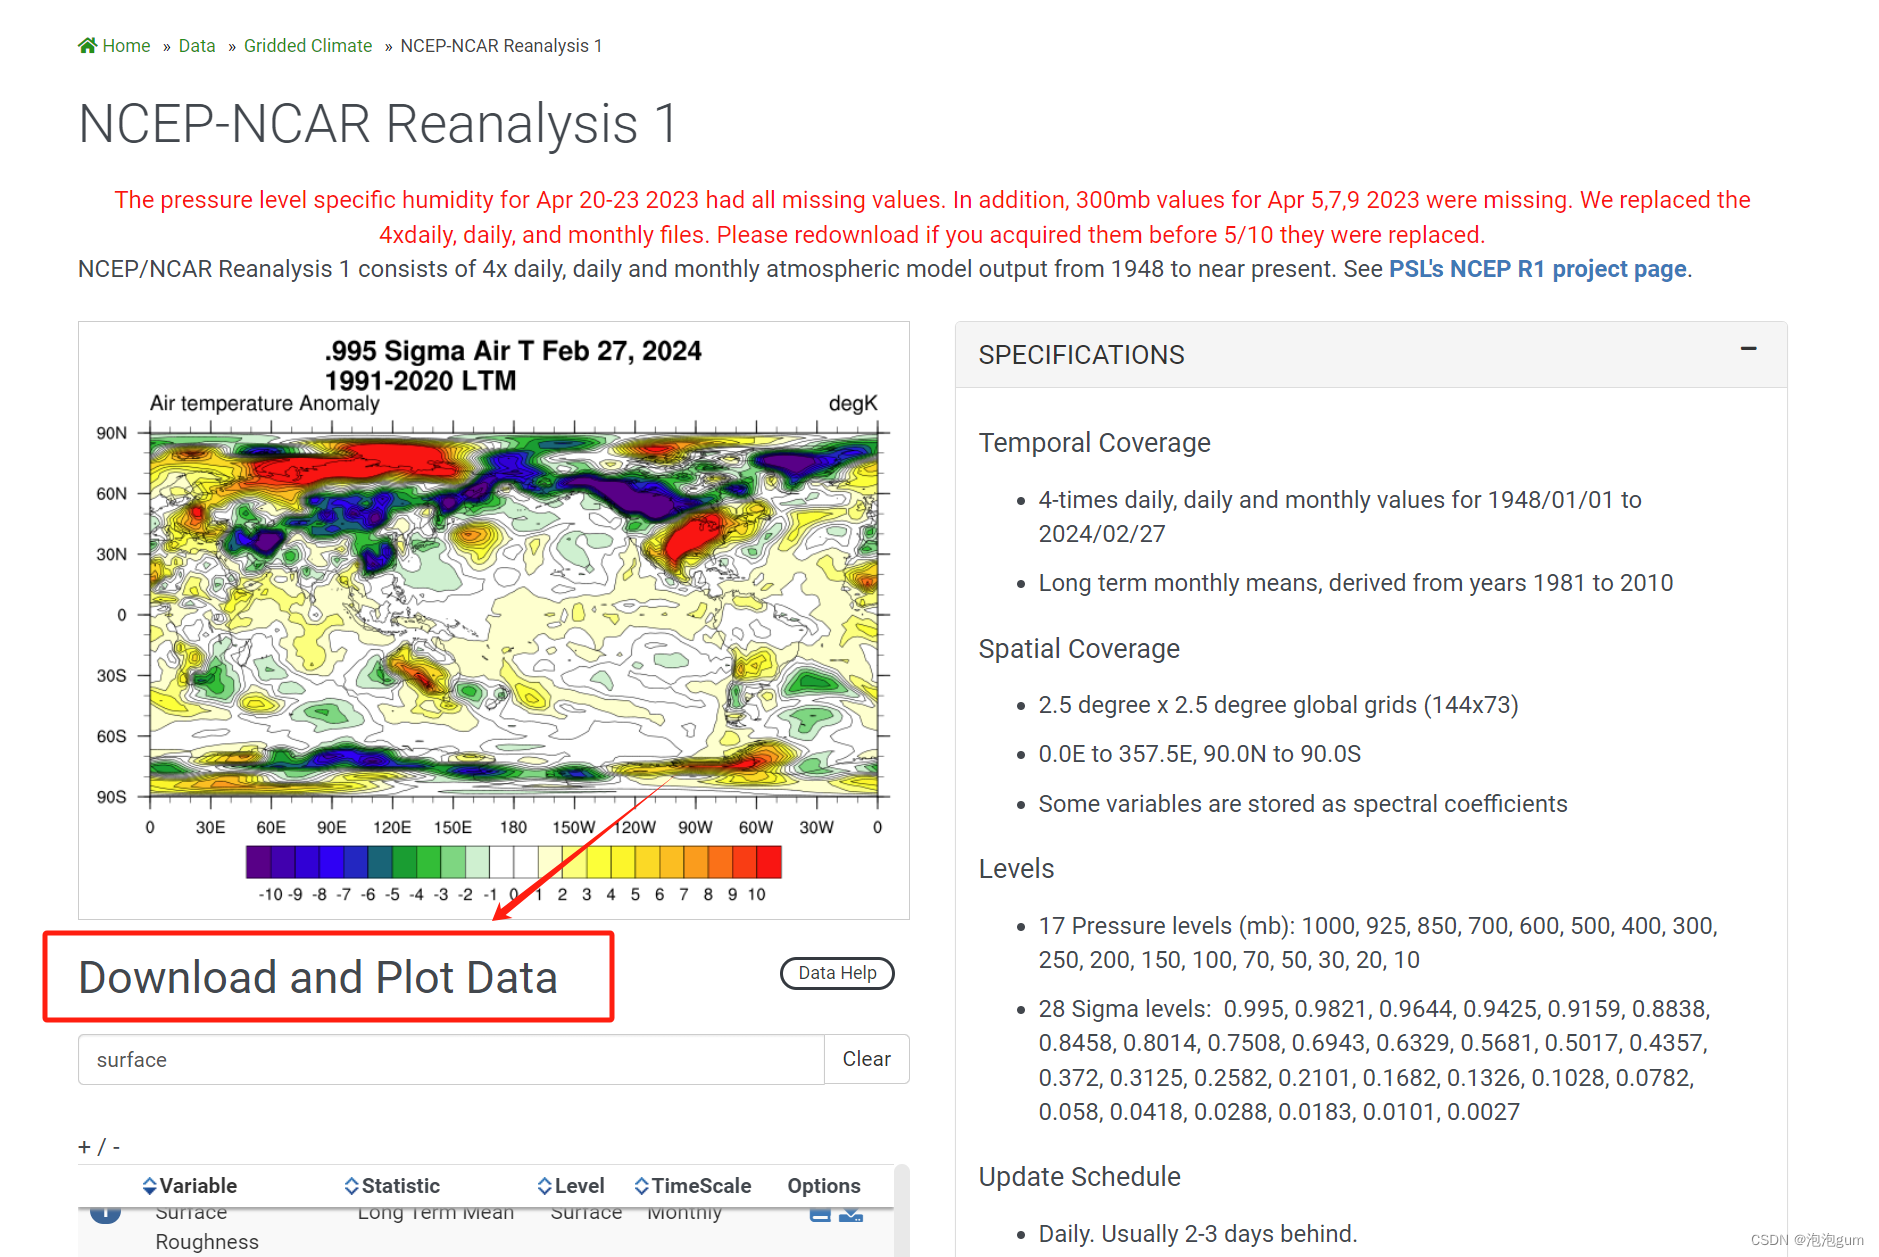
Task: Click the Options column header
Action: pyautogui.click(x=823, y=1186)
